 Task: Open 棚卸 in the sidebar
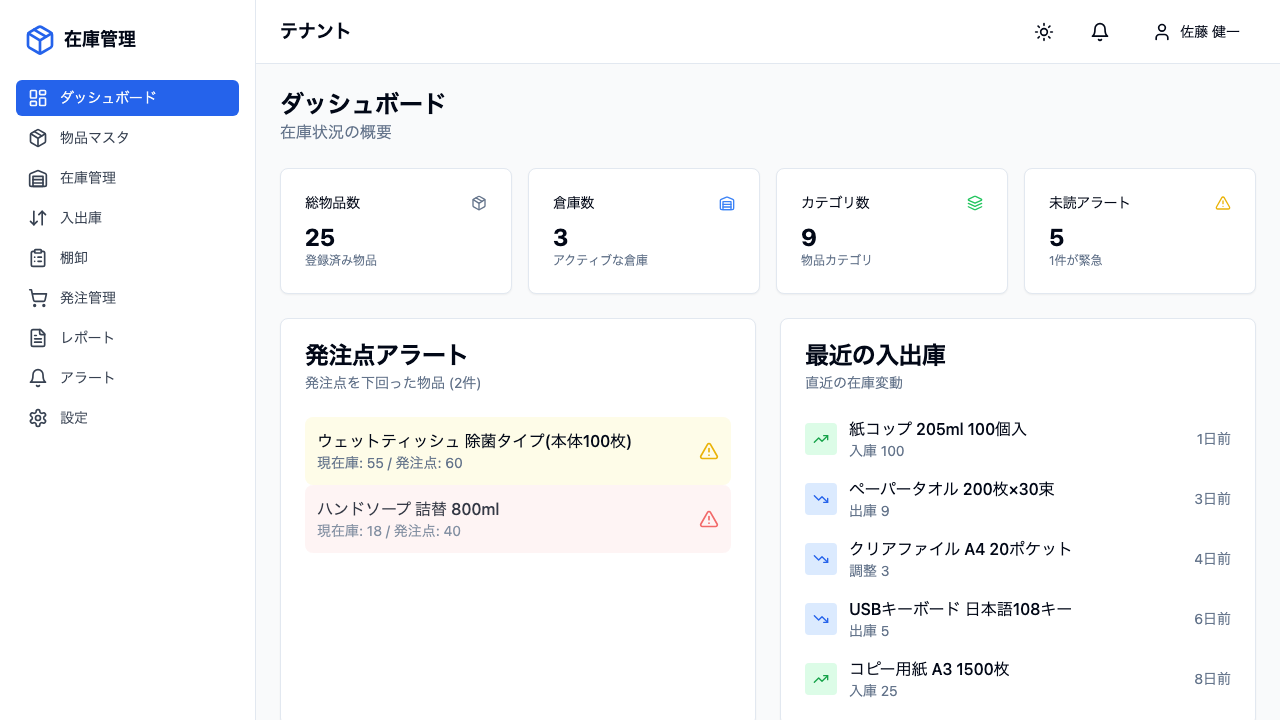point(127,258)
